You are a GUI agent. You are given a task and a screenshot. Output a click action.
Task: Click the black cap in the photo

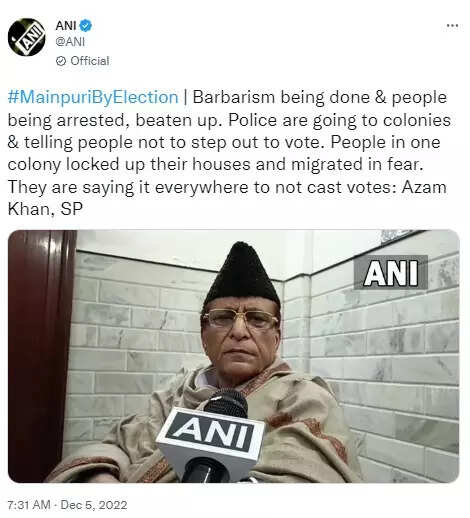point(242,274)
